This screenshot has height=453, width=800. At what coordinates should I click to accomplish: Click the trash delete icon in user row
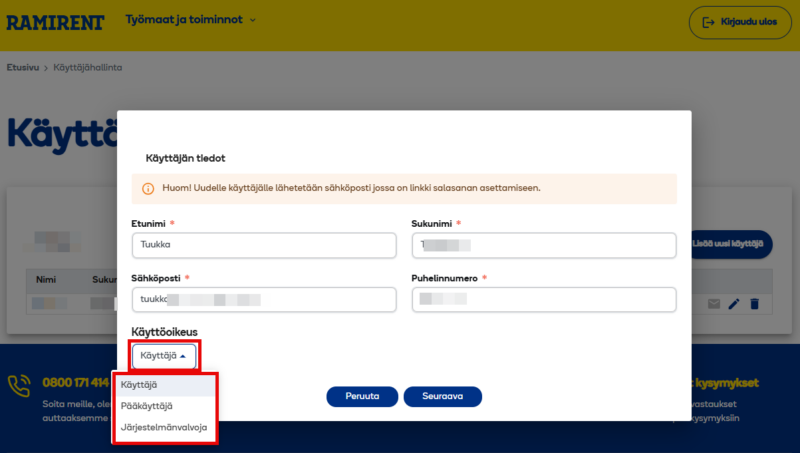(x=755, y=303)
